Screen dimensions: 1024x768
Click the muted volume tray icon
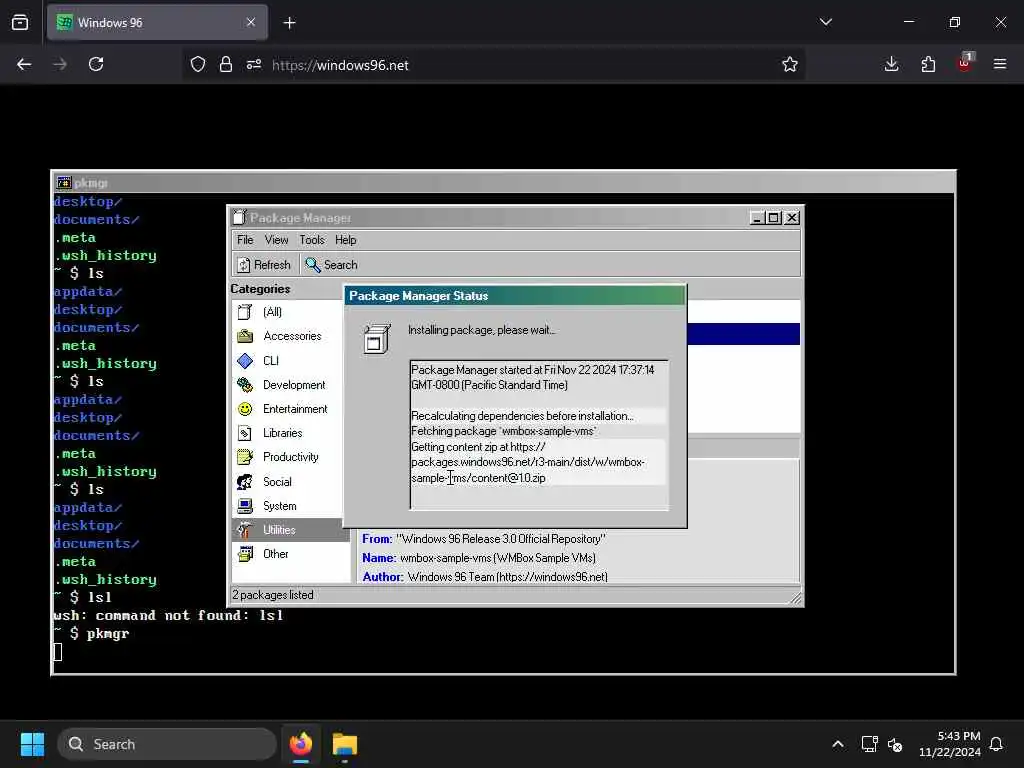tap(895, 744)
